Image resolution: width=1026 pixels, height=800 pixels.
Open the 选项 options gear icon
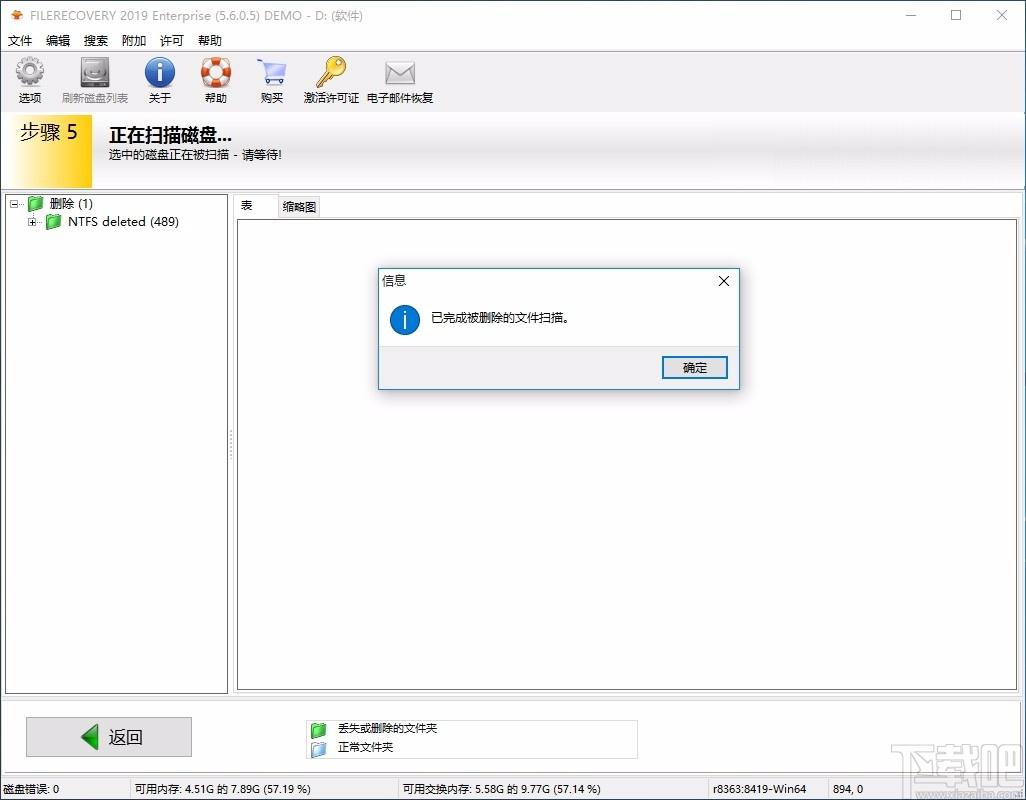coord(29,72)
